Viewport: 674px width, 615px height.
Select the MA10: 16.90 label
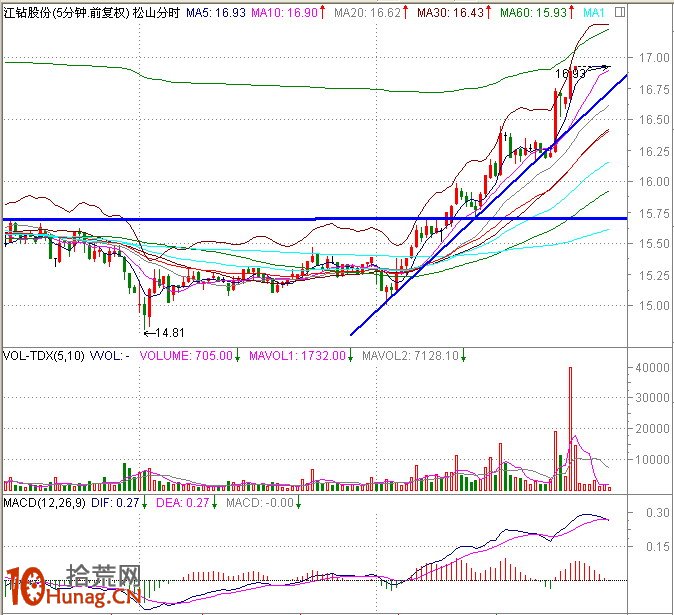[285, 13]
